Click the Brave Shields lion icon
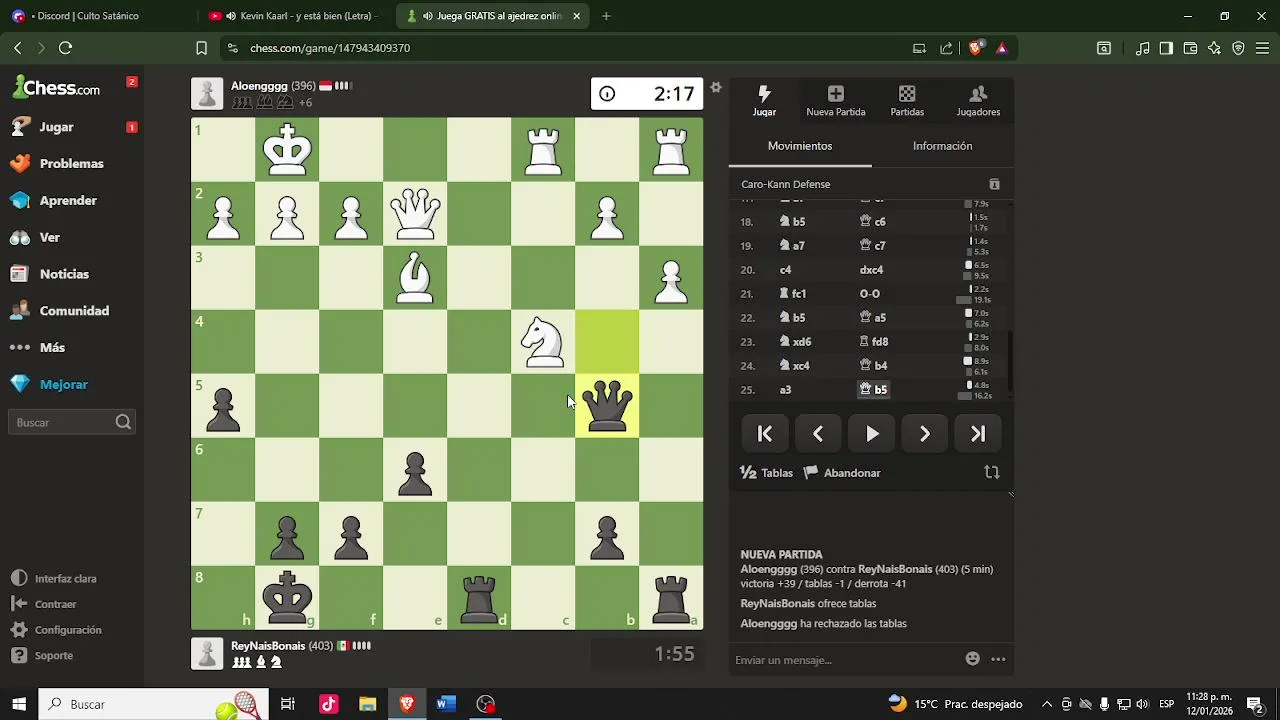This screenshot has height=720, width=1280. pos(976,48)
